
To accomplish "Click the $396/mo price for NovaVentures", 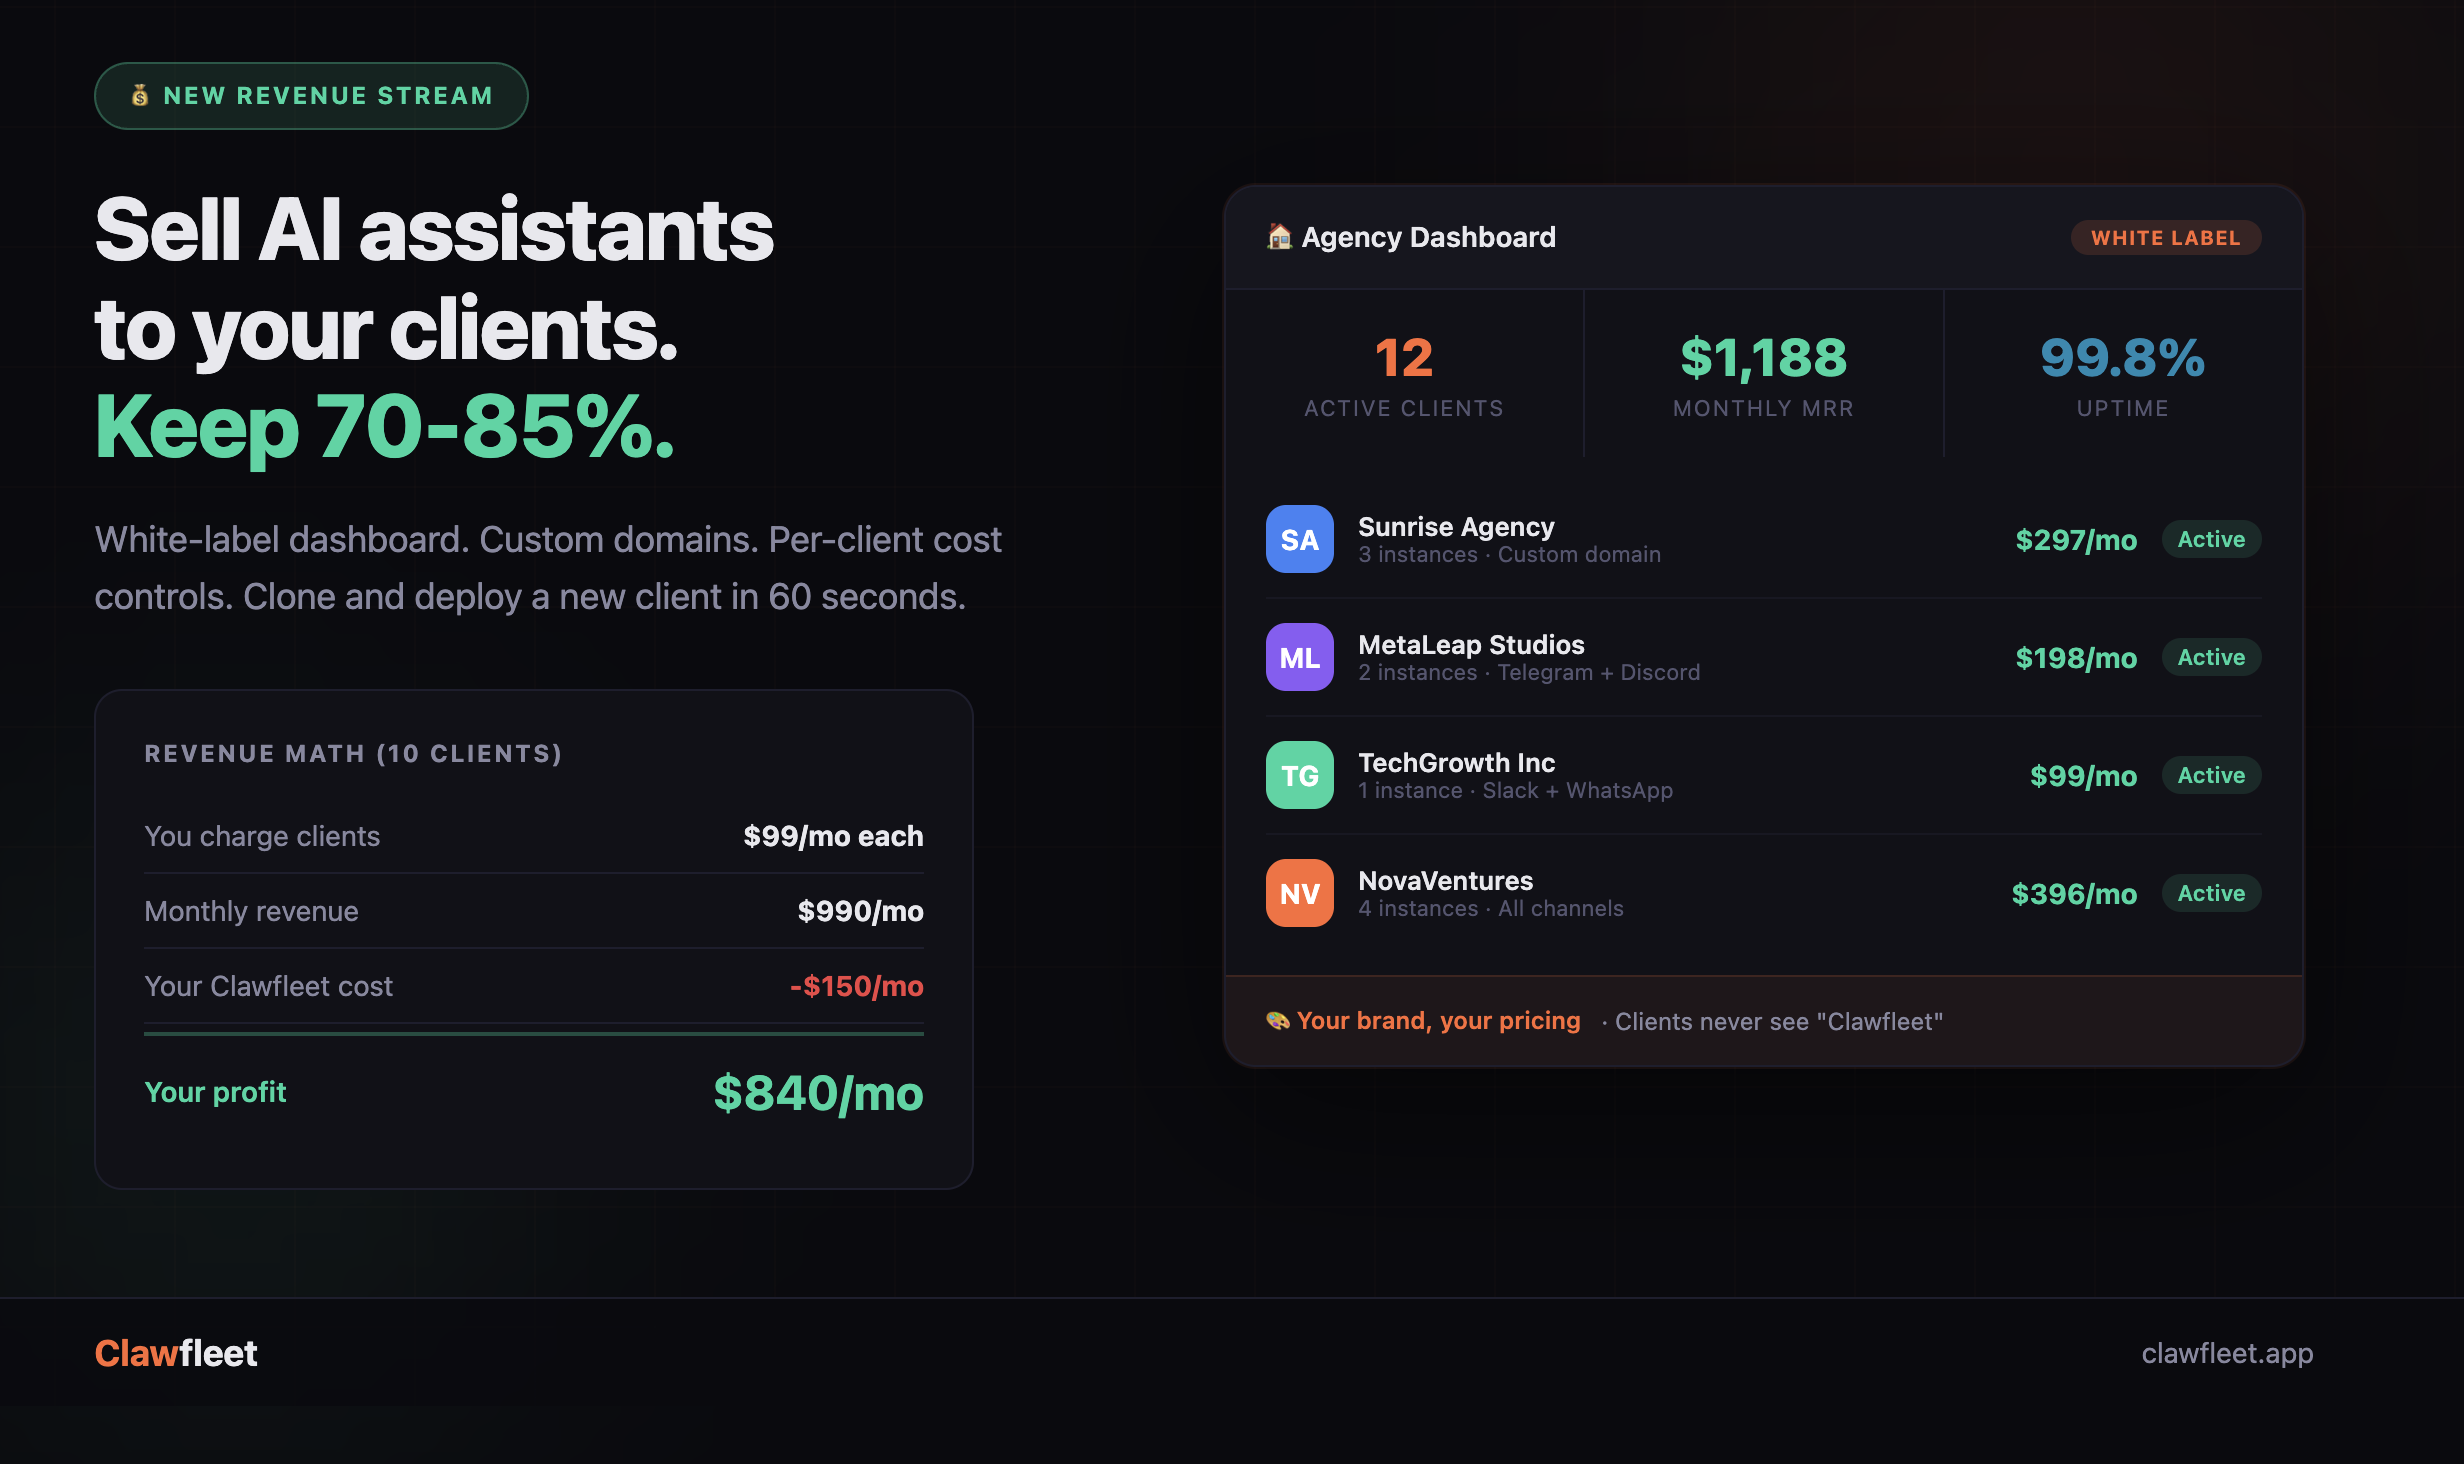I will 2074,893.
